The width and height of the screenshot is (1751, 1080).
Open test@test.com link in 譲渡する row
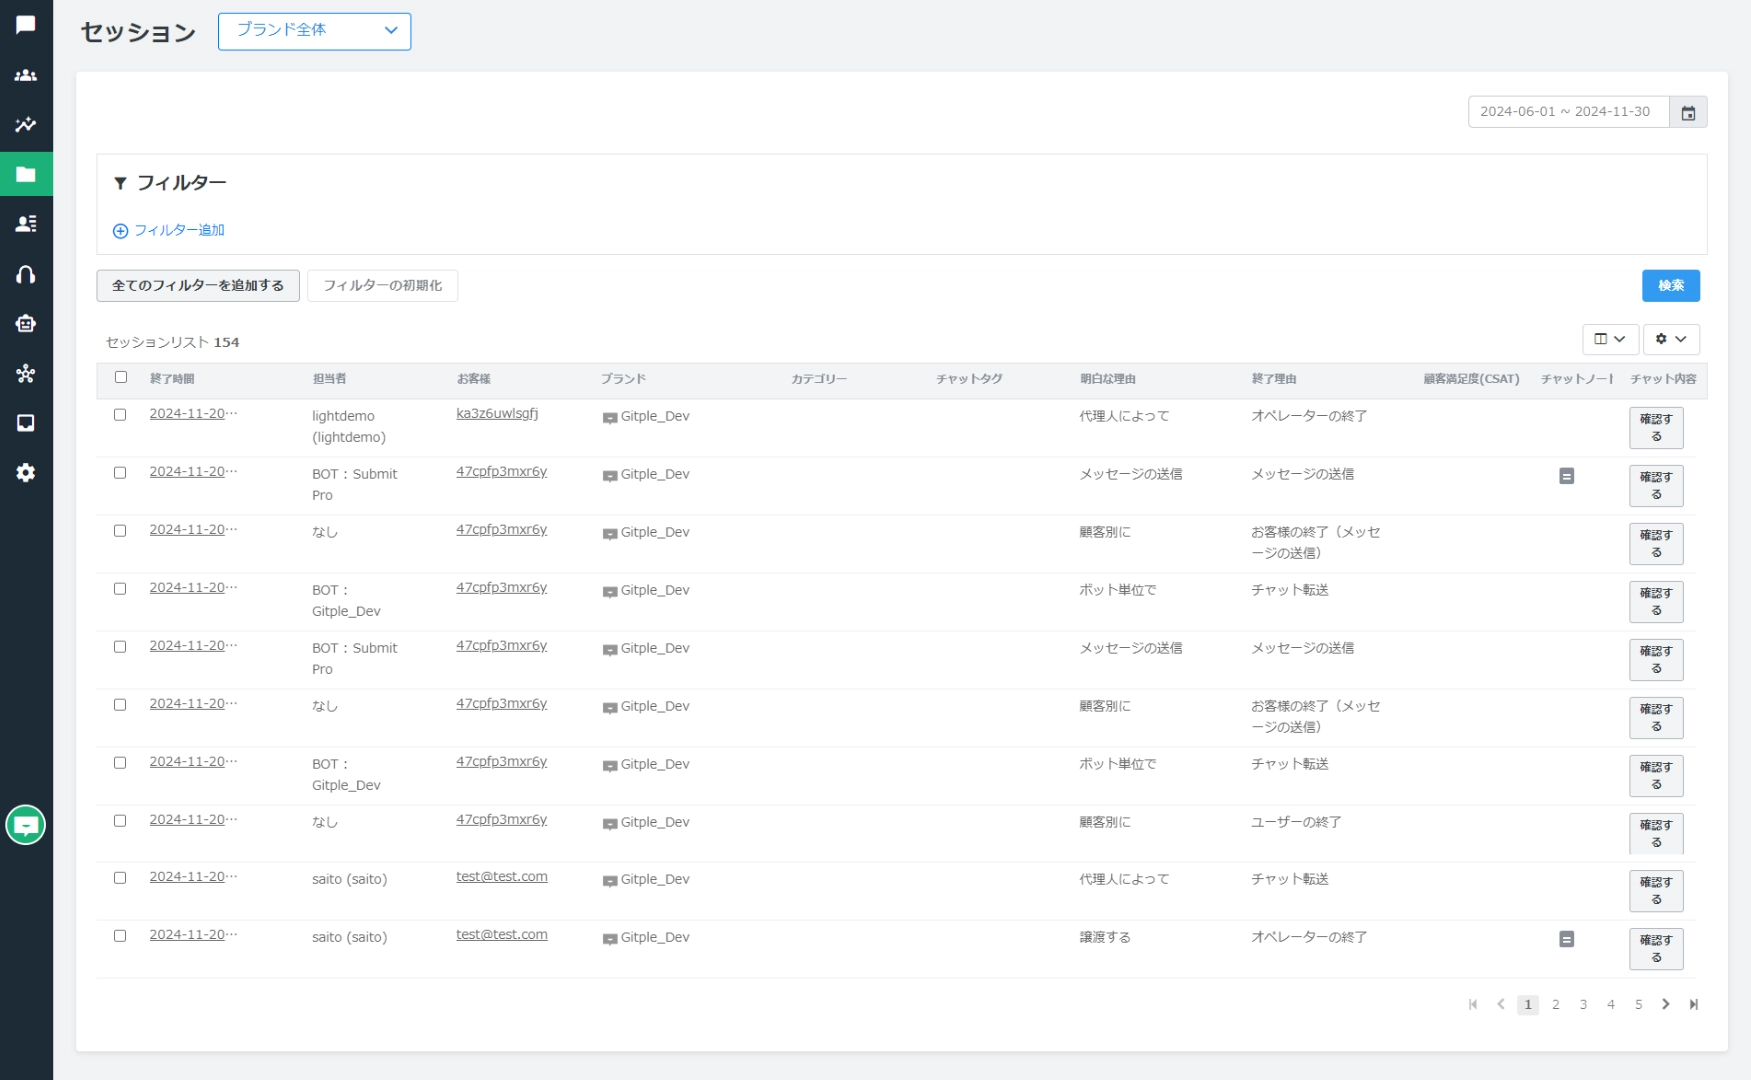(502, 934)
